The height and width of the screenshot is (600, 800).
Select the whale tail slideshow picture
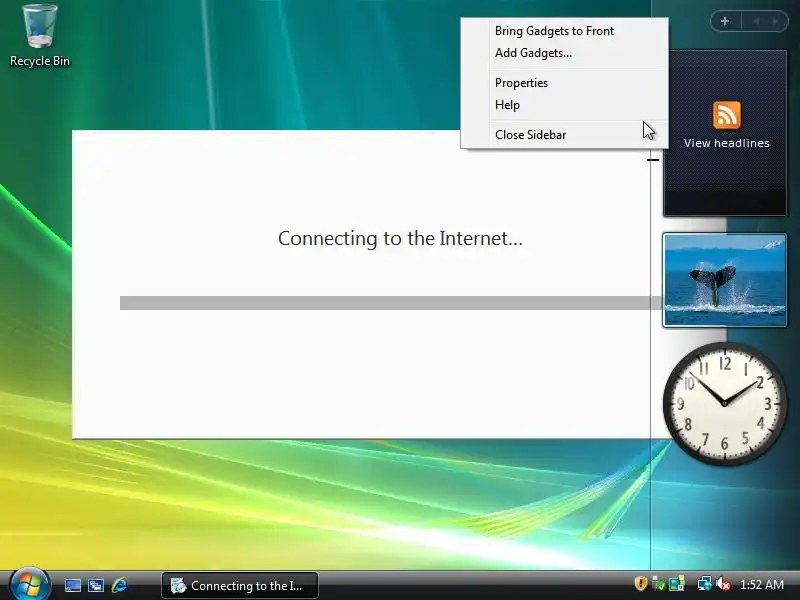click(x=724, y=280)
